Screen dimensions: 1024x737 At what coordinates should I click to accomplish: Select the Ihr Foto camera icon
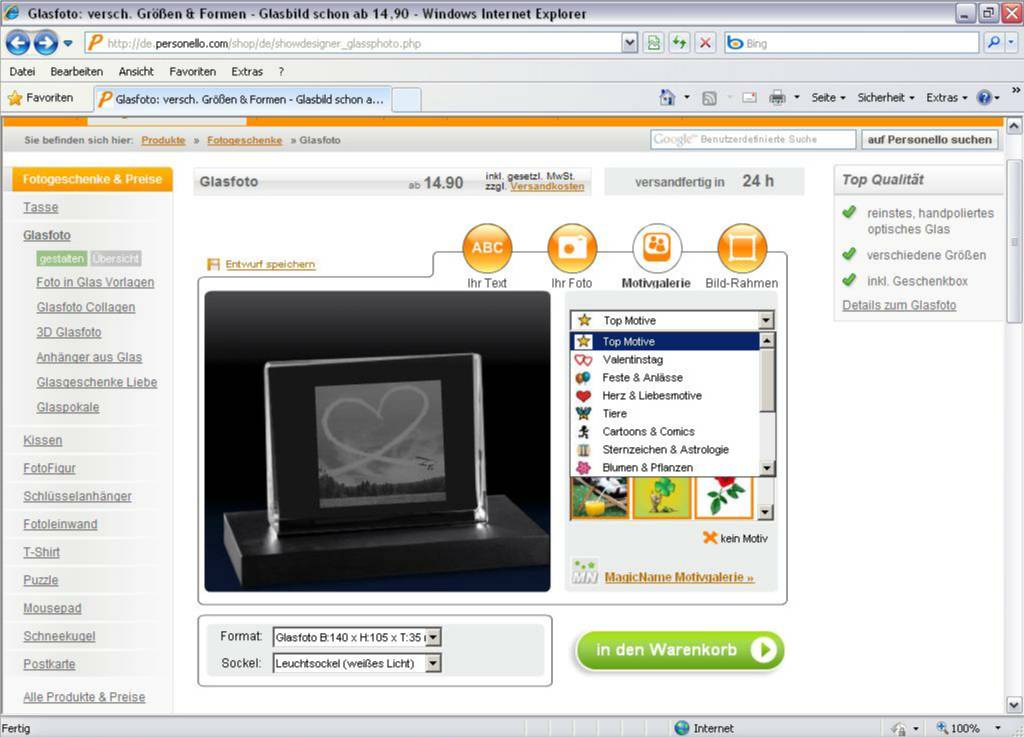(571, 247)
